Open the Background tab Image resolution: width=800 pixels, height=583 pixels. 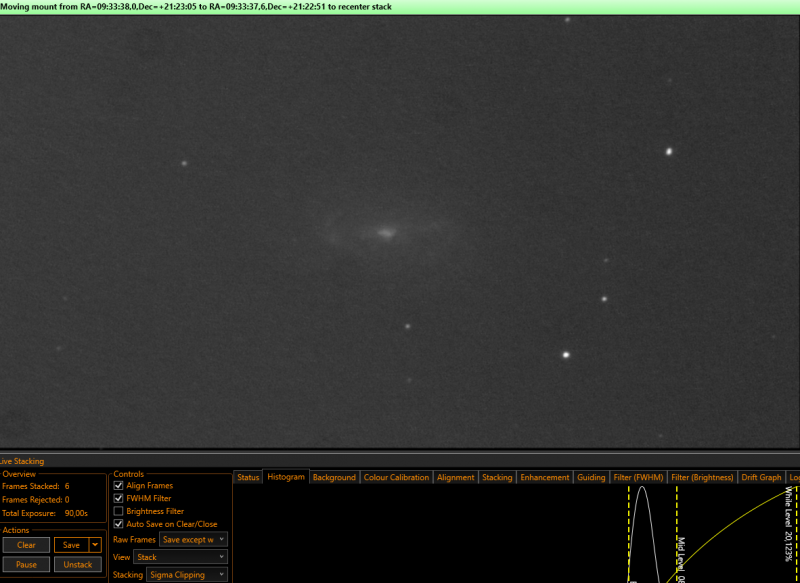(334, 477)
